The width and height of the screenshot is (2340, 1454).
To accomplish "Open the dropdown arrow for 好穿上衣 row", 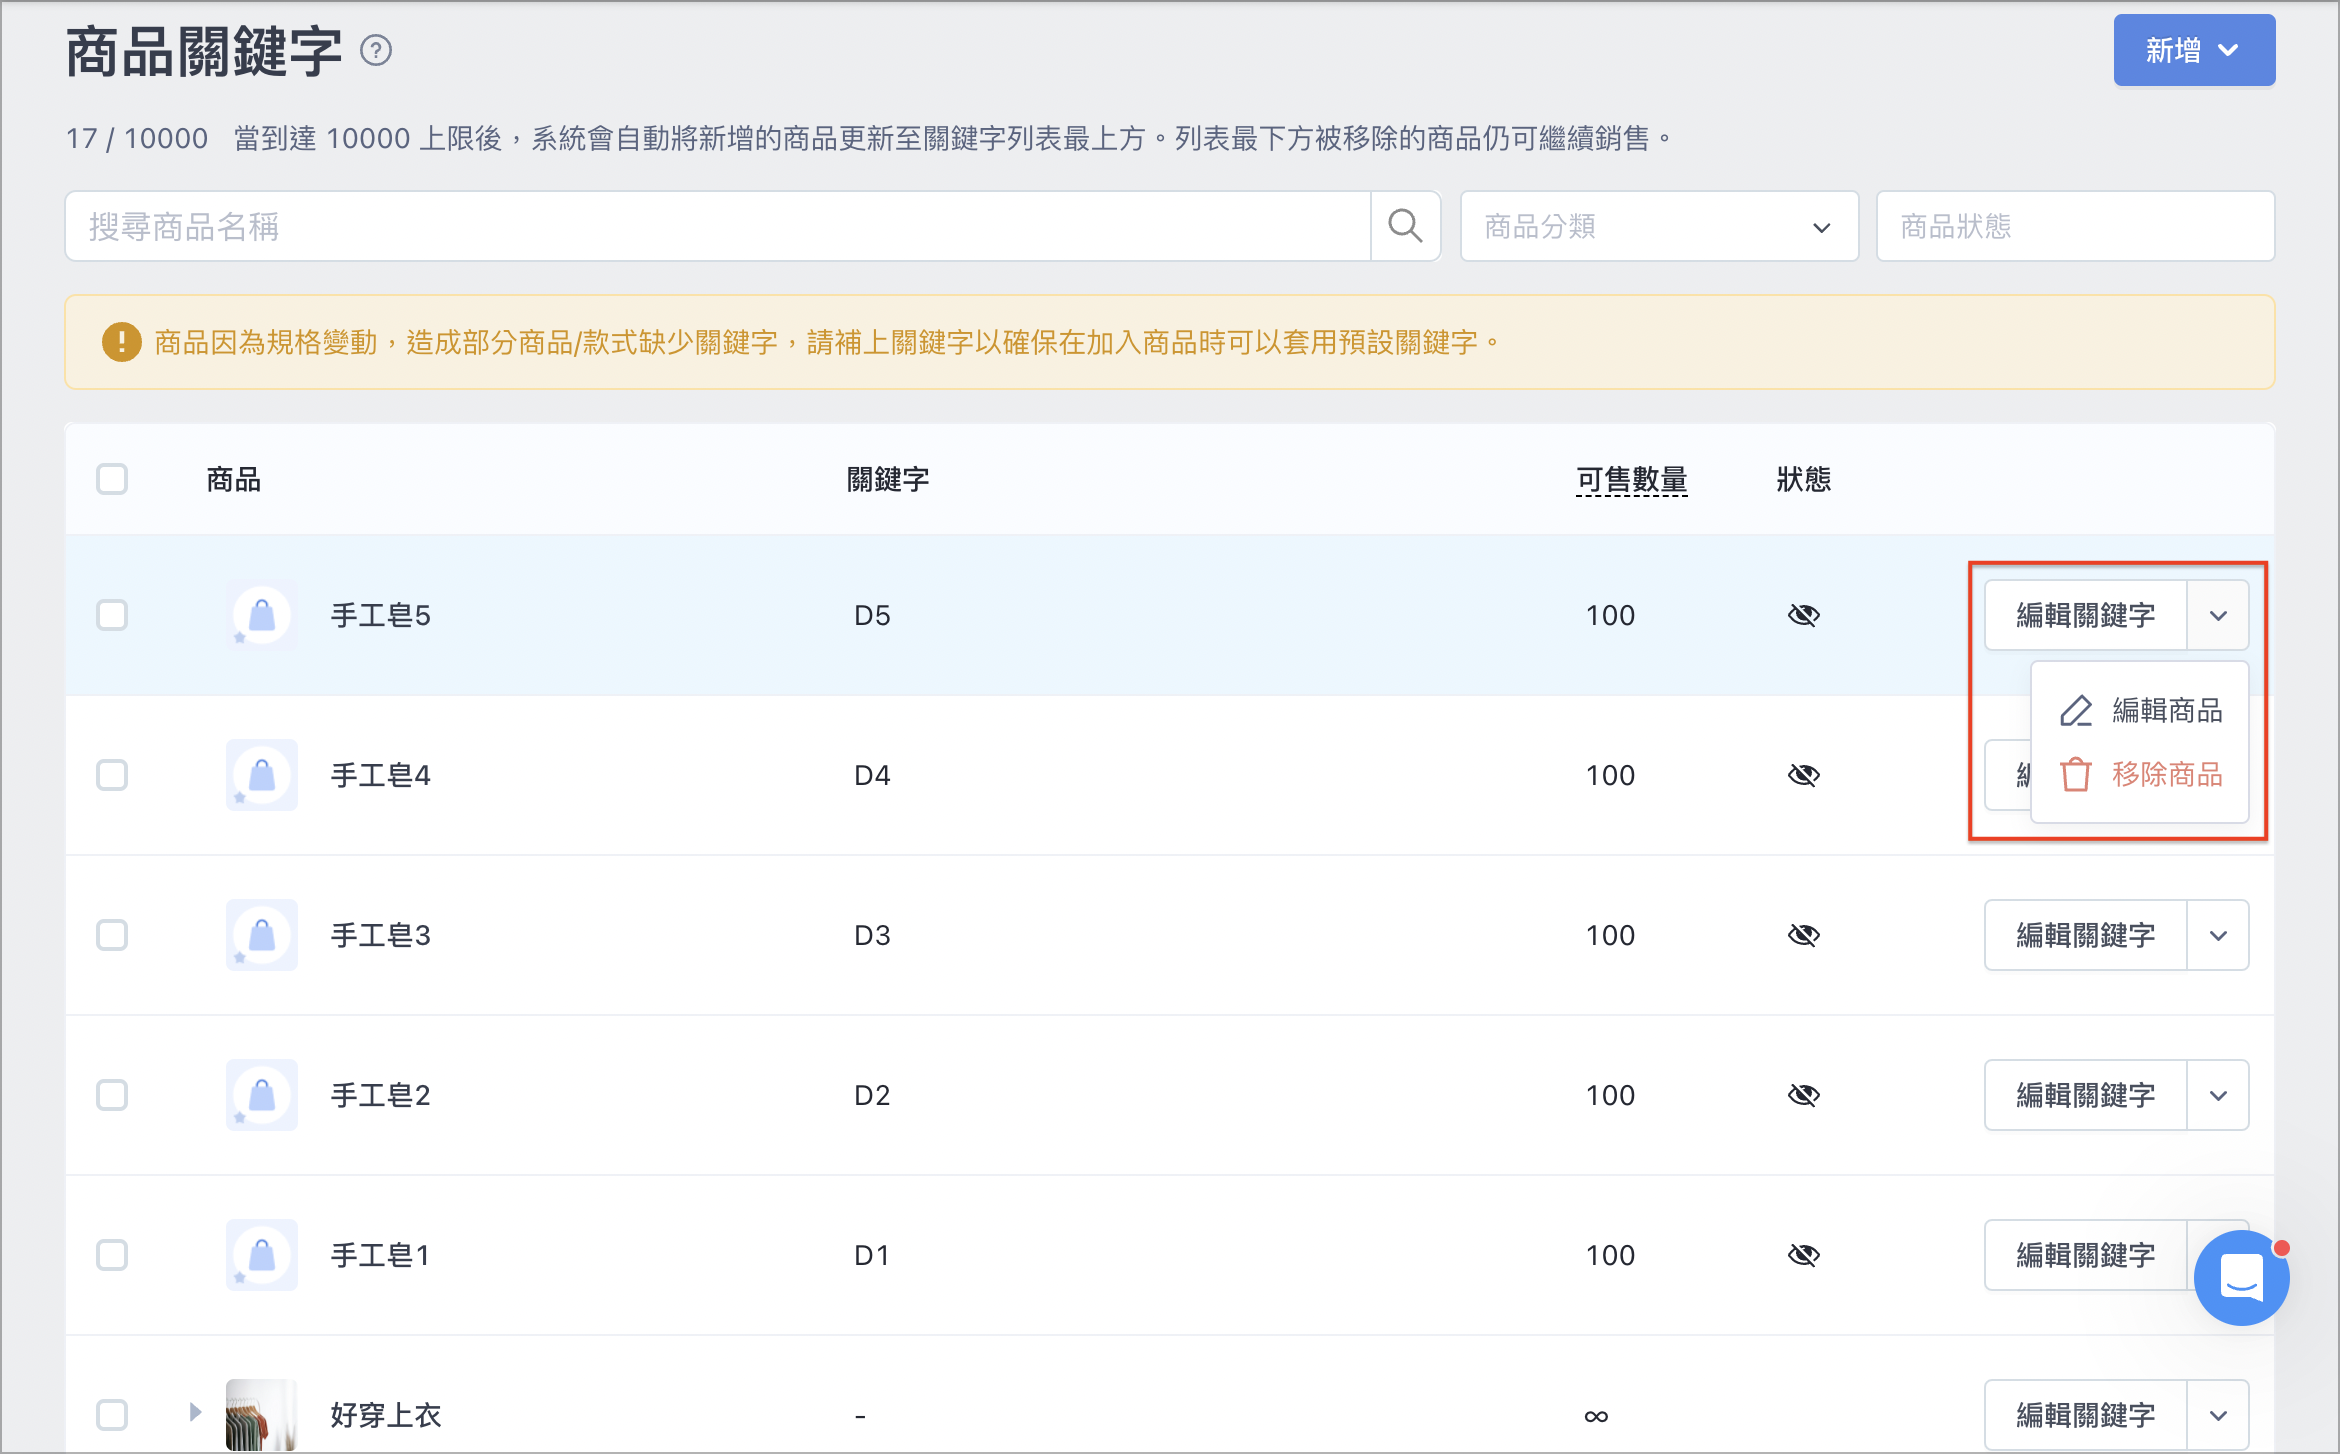I will coord(2218,1415).
